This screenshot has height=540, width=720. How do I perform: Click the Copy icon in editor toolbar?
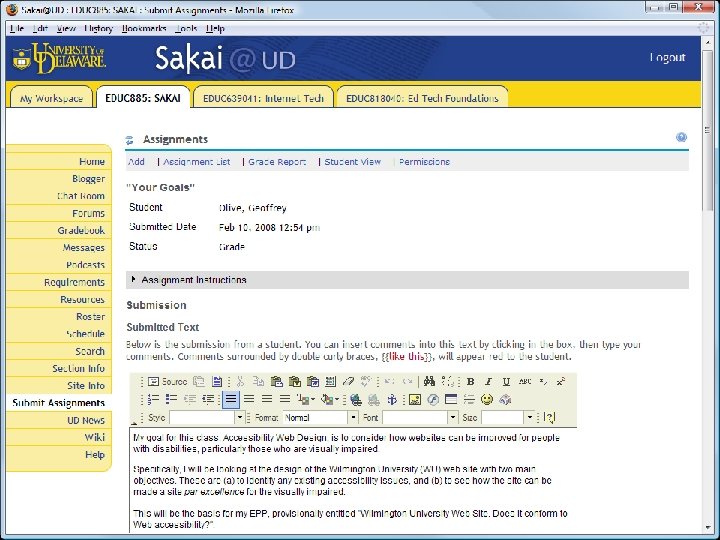coord(258,382)
